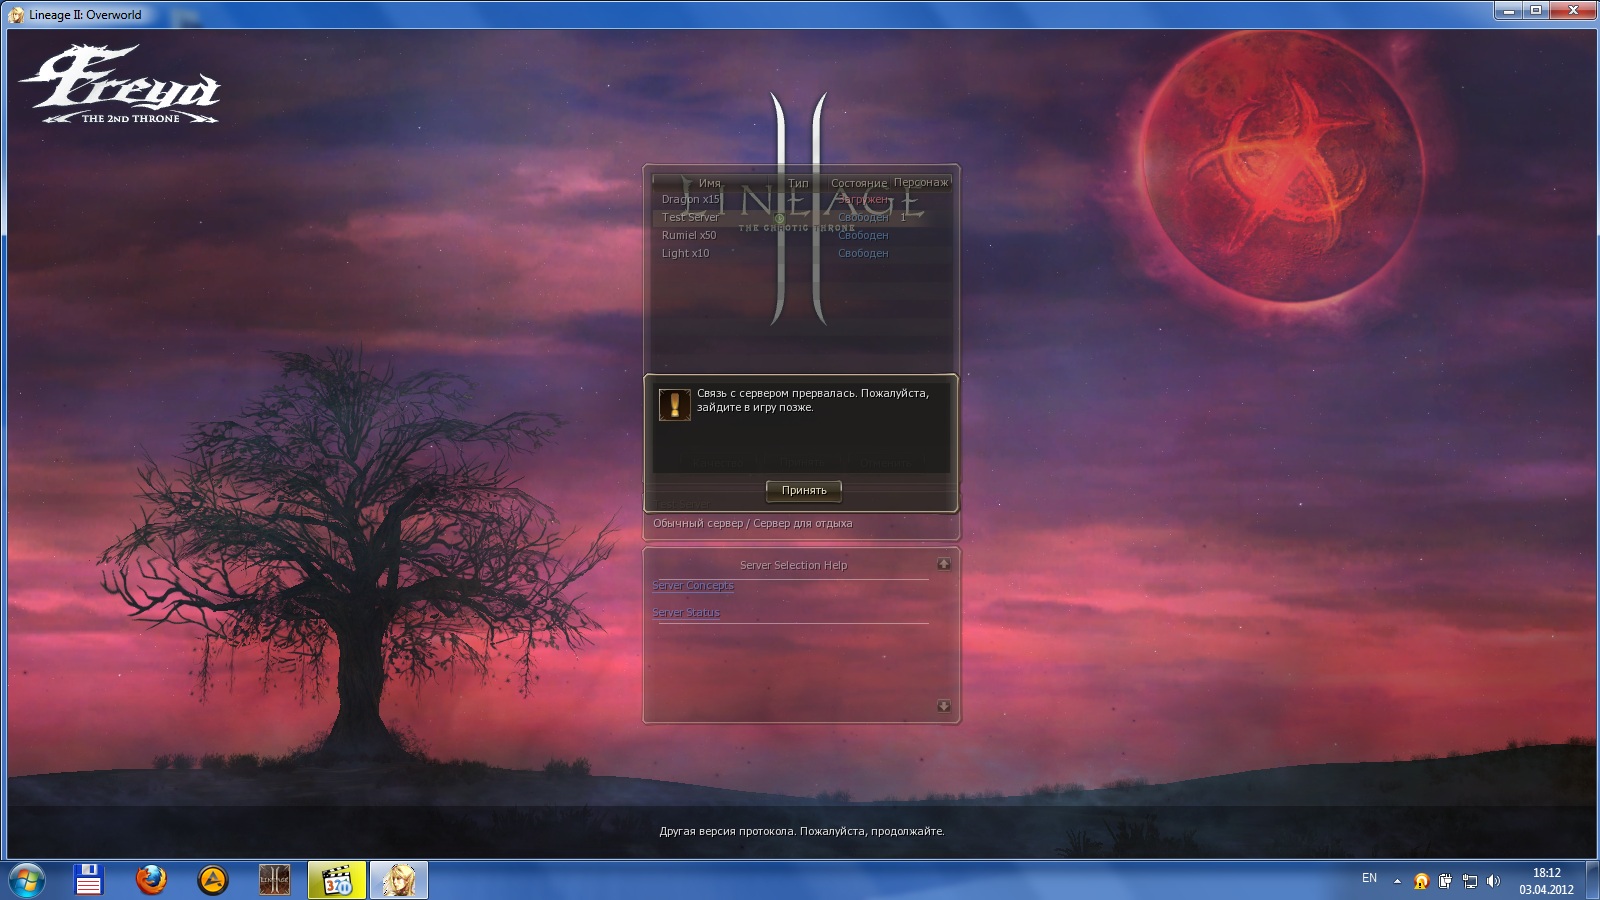Select the Rumiel x50 server row

tap(801, 235)
